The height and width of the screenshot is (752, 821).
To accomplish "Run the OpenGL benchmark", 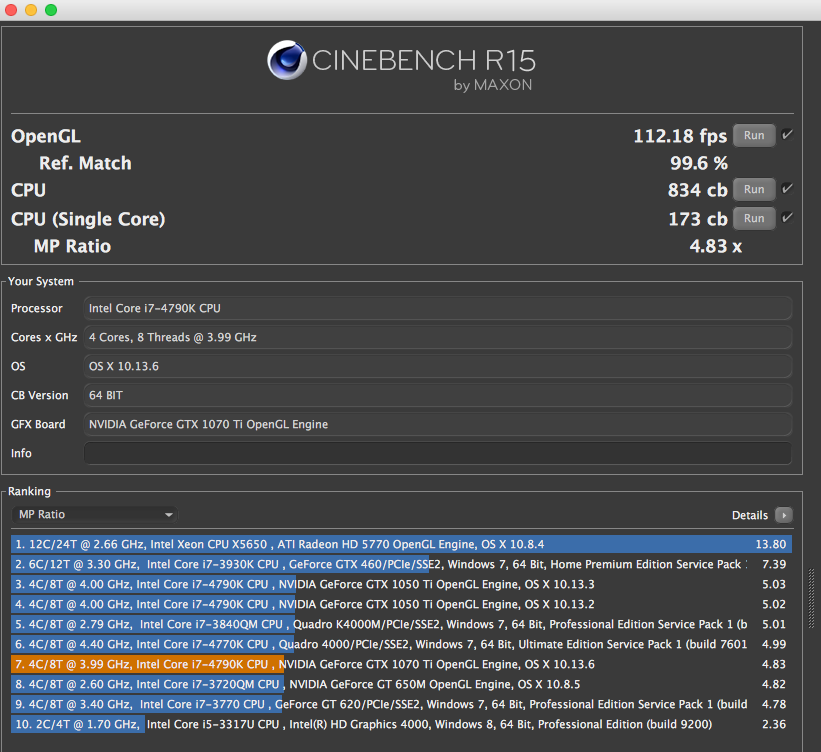I will click(753, 136).
